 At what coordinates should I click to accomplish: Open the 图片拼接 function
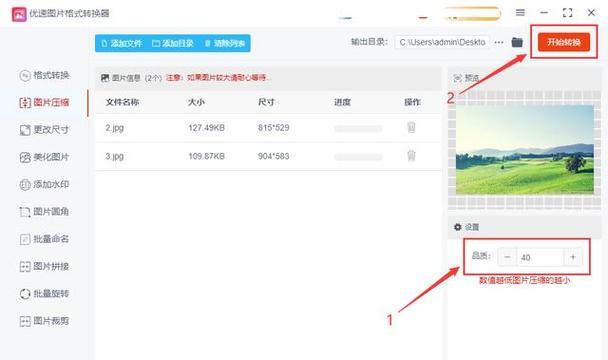[44, 267]
